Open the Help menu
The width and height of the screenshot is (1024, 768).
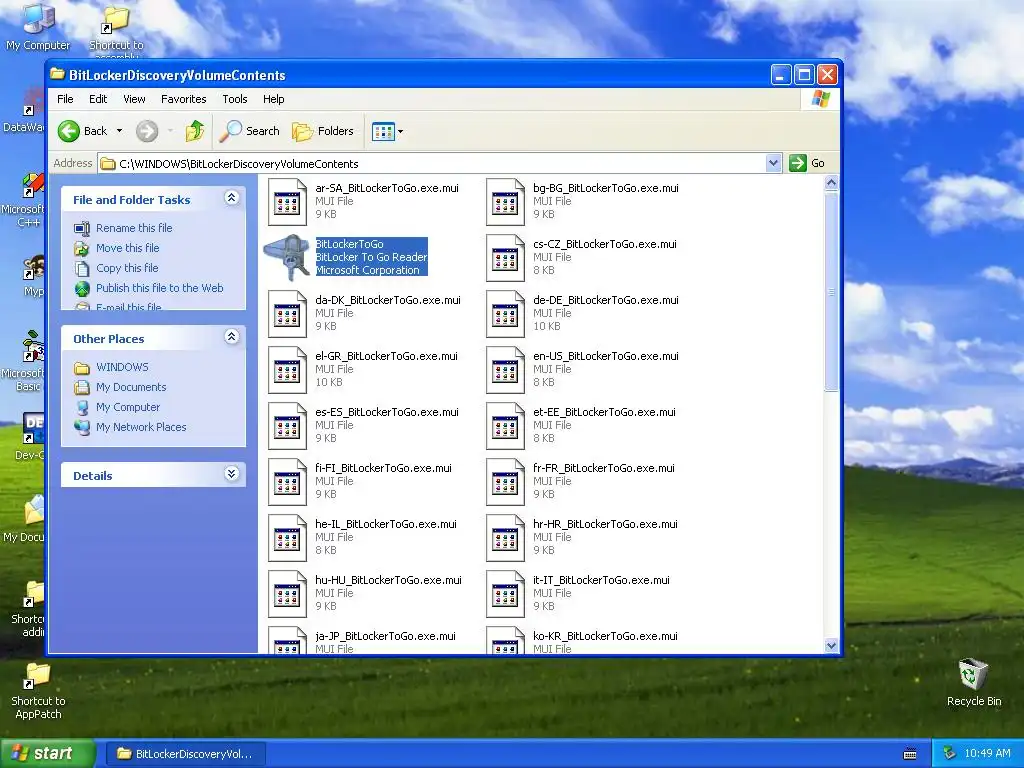coord(274,99)
